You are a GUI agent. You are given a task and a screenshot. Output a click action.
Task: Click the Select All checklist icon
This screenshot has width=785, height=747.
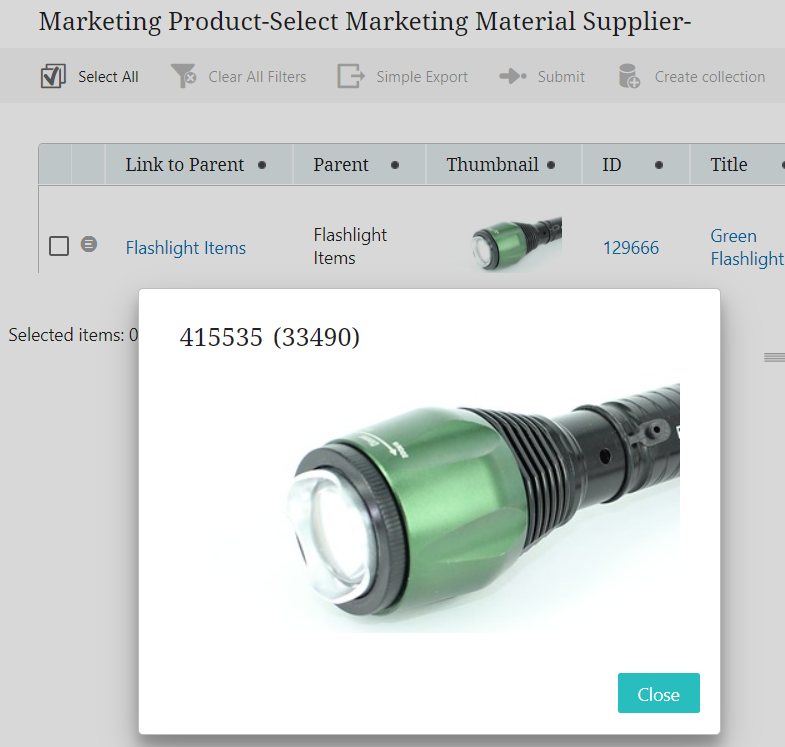(x=53, y=76)
